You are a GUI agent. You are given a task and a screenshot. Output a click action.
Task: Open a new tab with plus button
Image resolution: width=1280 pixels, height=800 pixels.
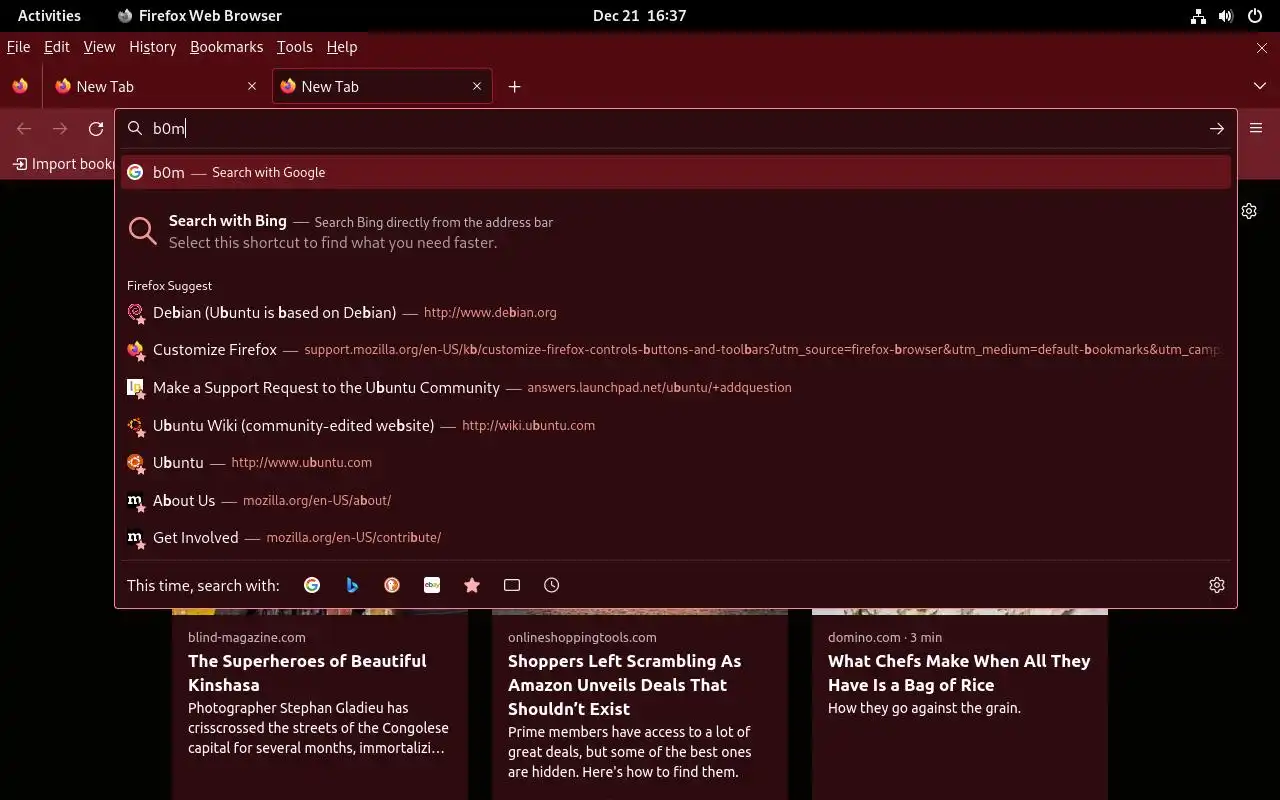coord(514,87)
